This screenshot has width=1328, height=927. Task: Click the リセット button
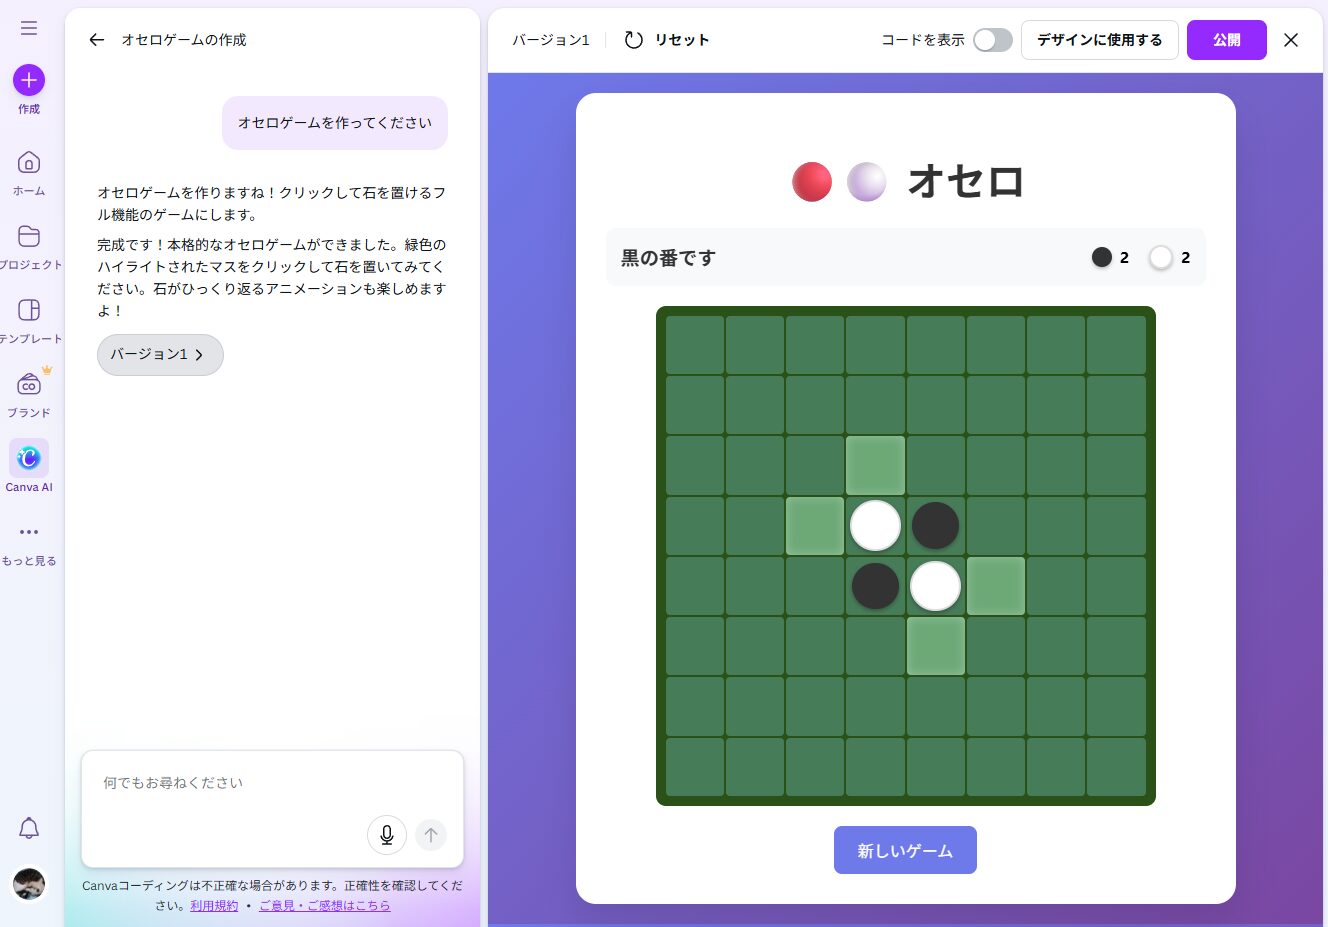click(x=667, y=40)
